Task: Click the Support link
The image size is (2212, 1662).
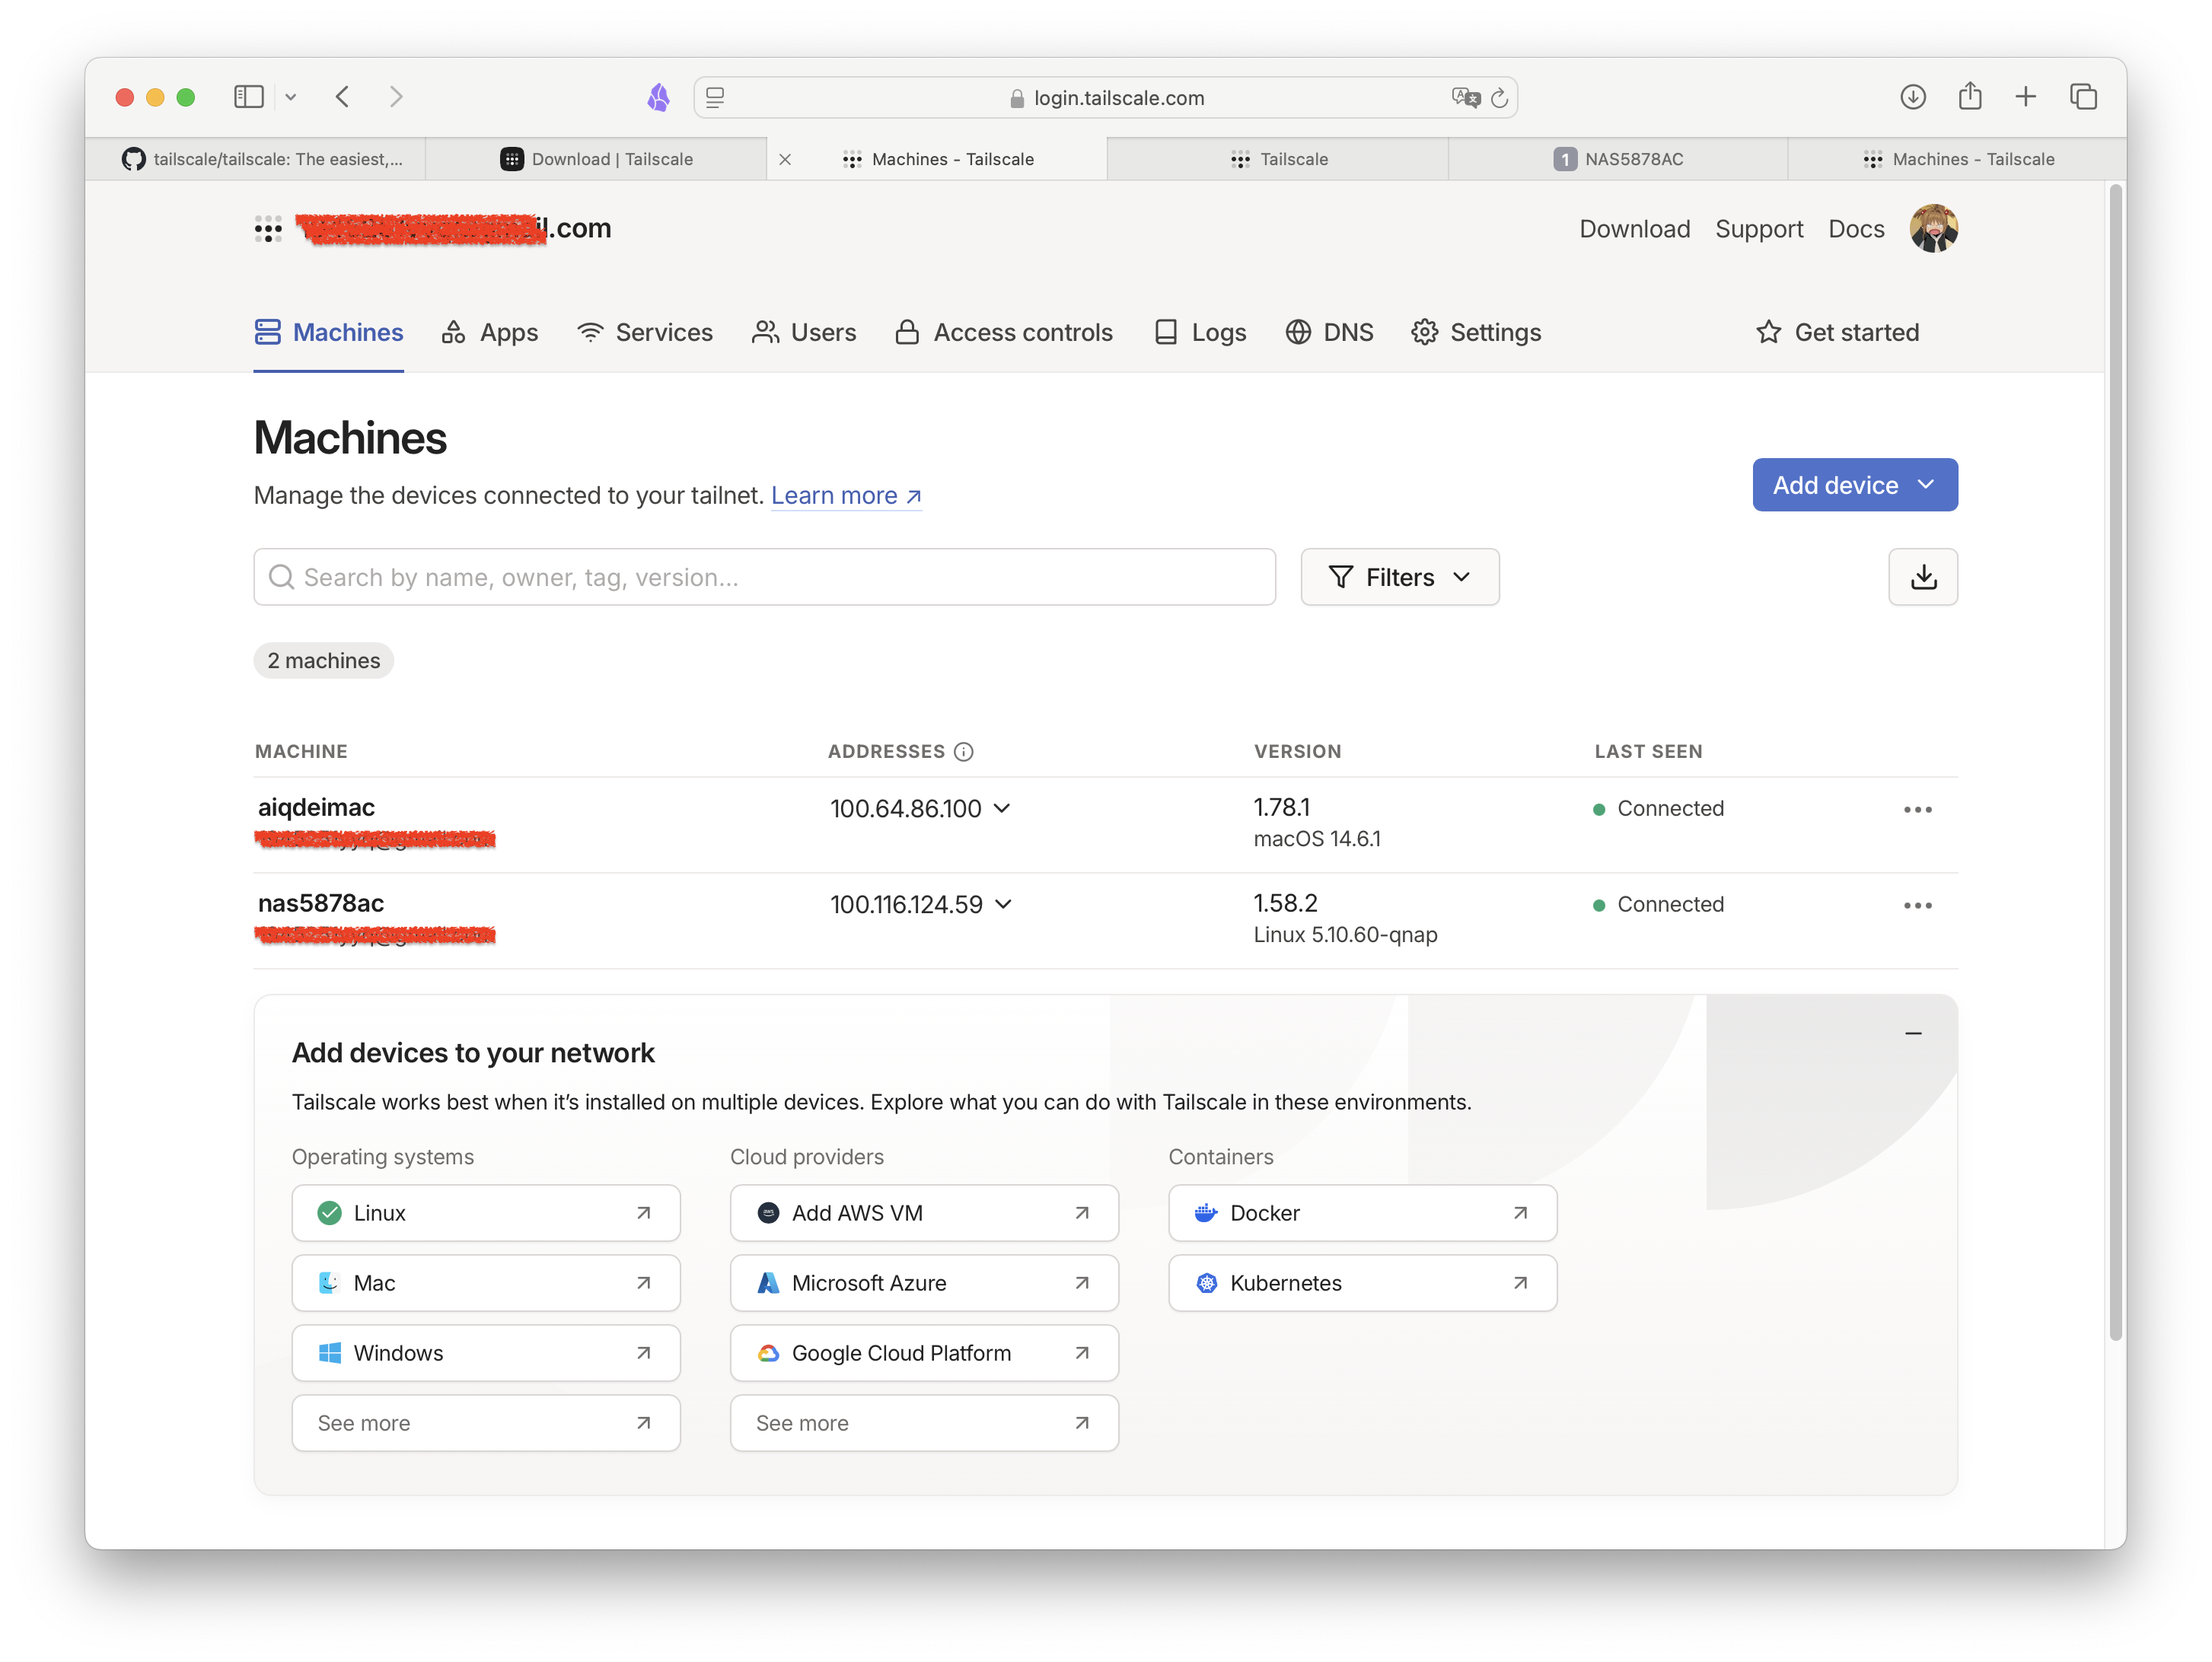Action: (x=1759, y=229)
